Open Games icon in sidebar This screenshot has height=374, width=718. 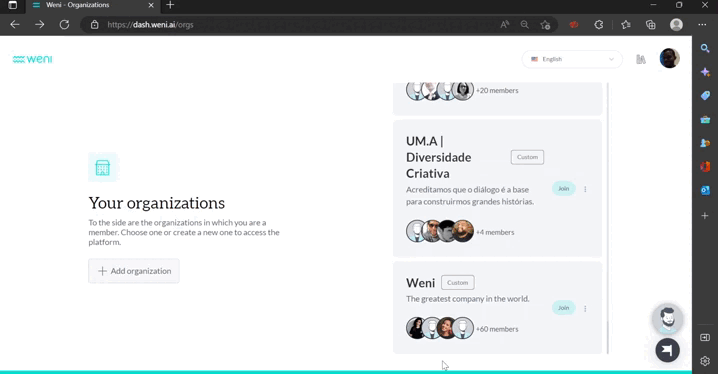tap(705, 143)
